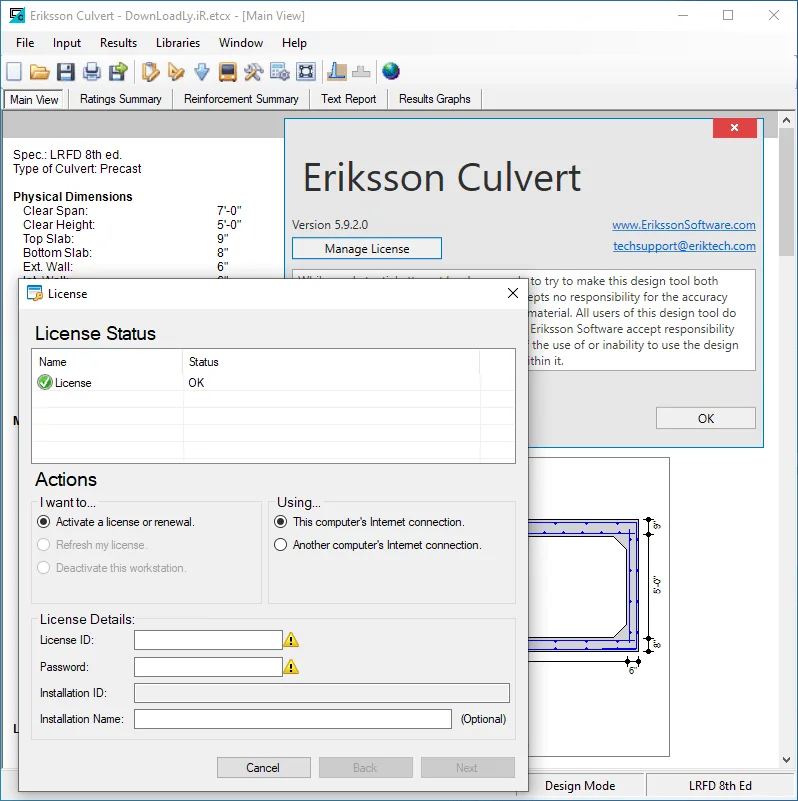Focus the Installation Name input field

click(293, 719)
